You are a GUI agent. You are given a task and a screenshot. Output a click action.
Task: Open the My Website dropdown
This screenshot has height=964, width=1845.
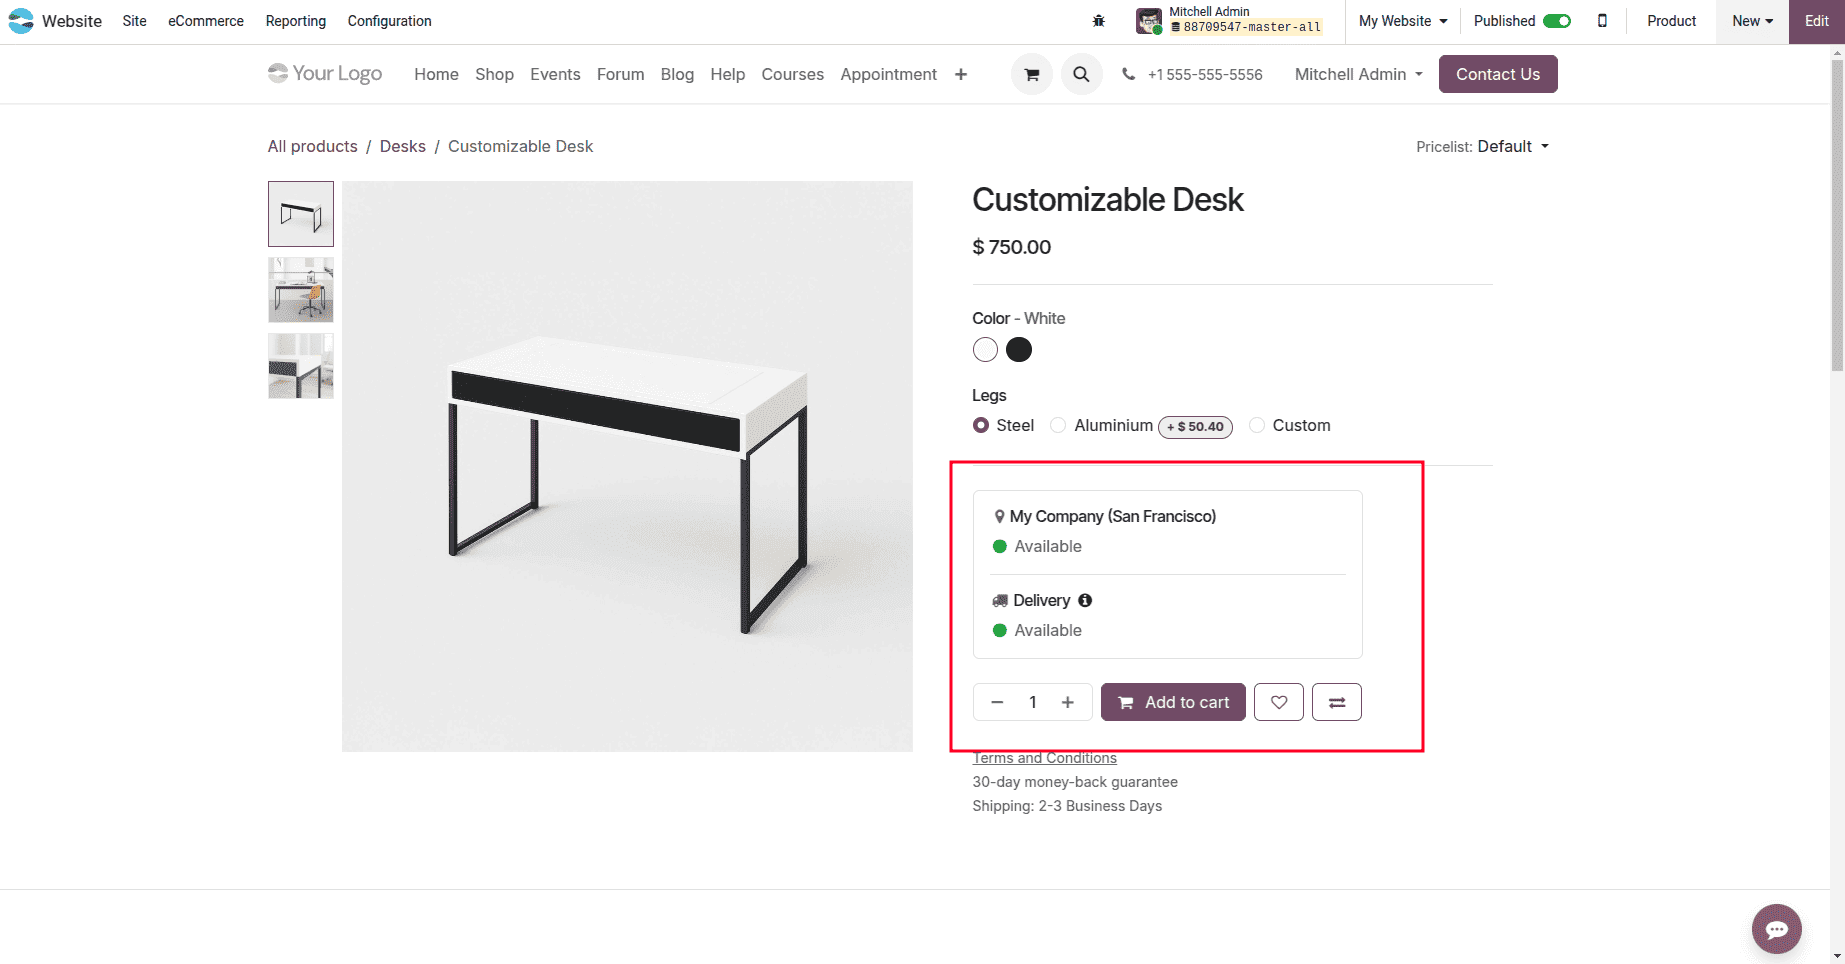1401,20
